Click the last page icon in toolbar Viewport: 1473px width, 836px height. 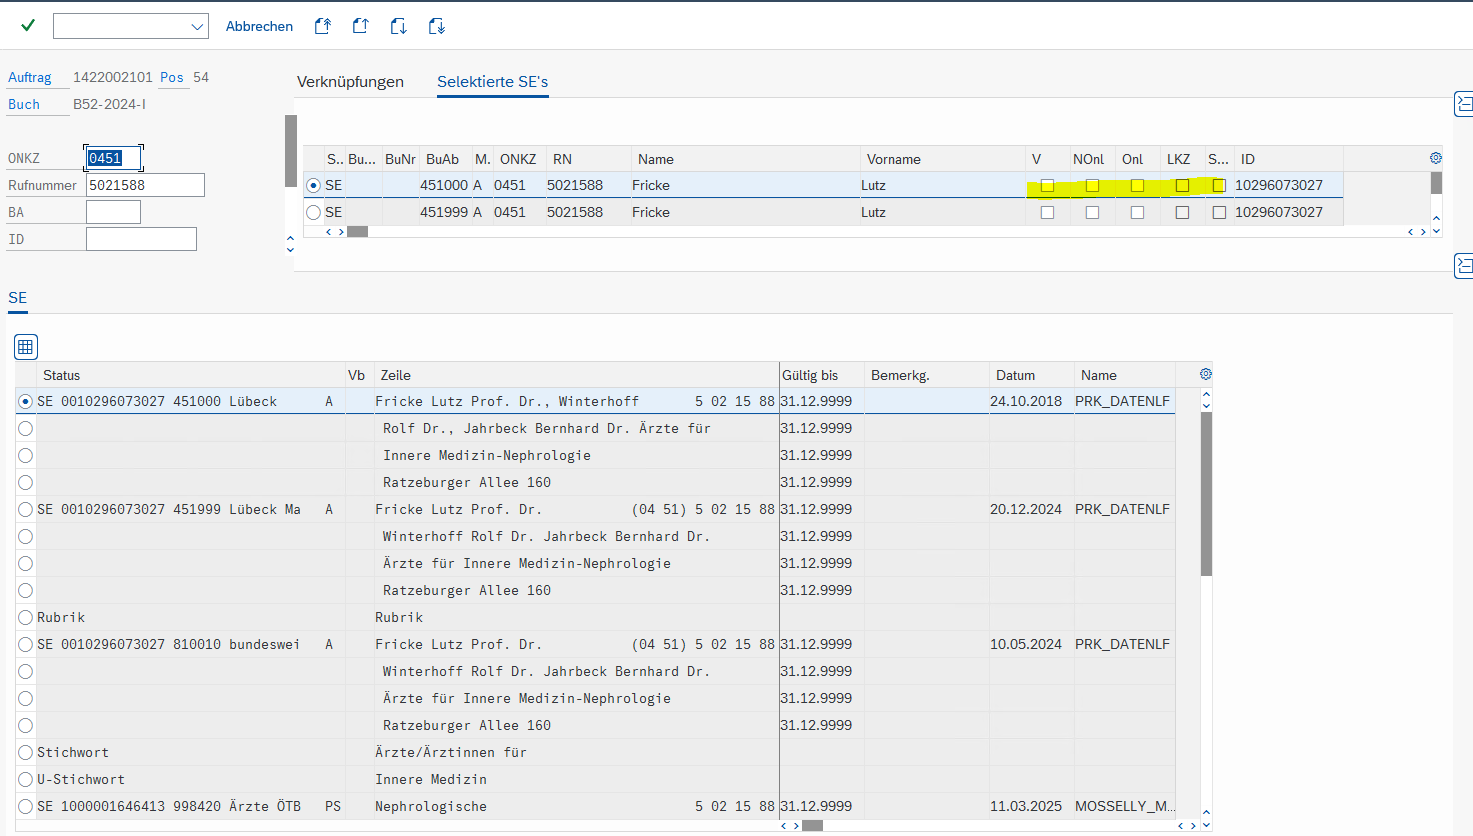[437, 26]
